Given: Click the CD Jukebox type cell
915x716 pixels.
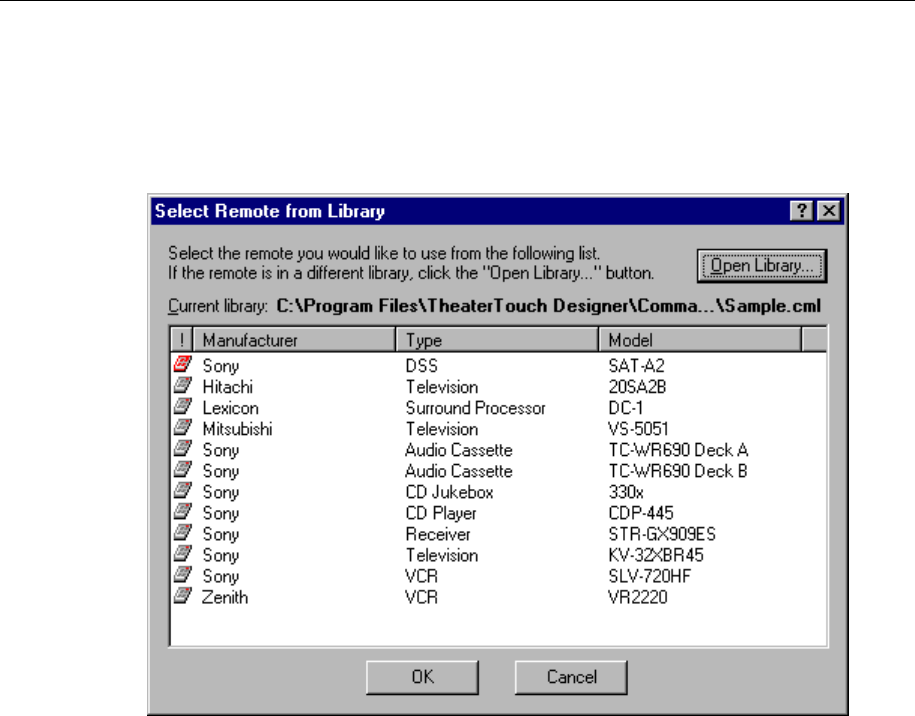Looking at the screenshot, I should click(449, 492).
